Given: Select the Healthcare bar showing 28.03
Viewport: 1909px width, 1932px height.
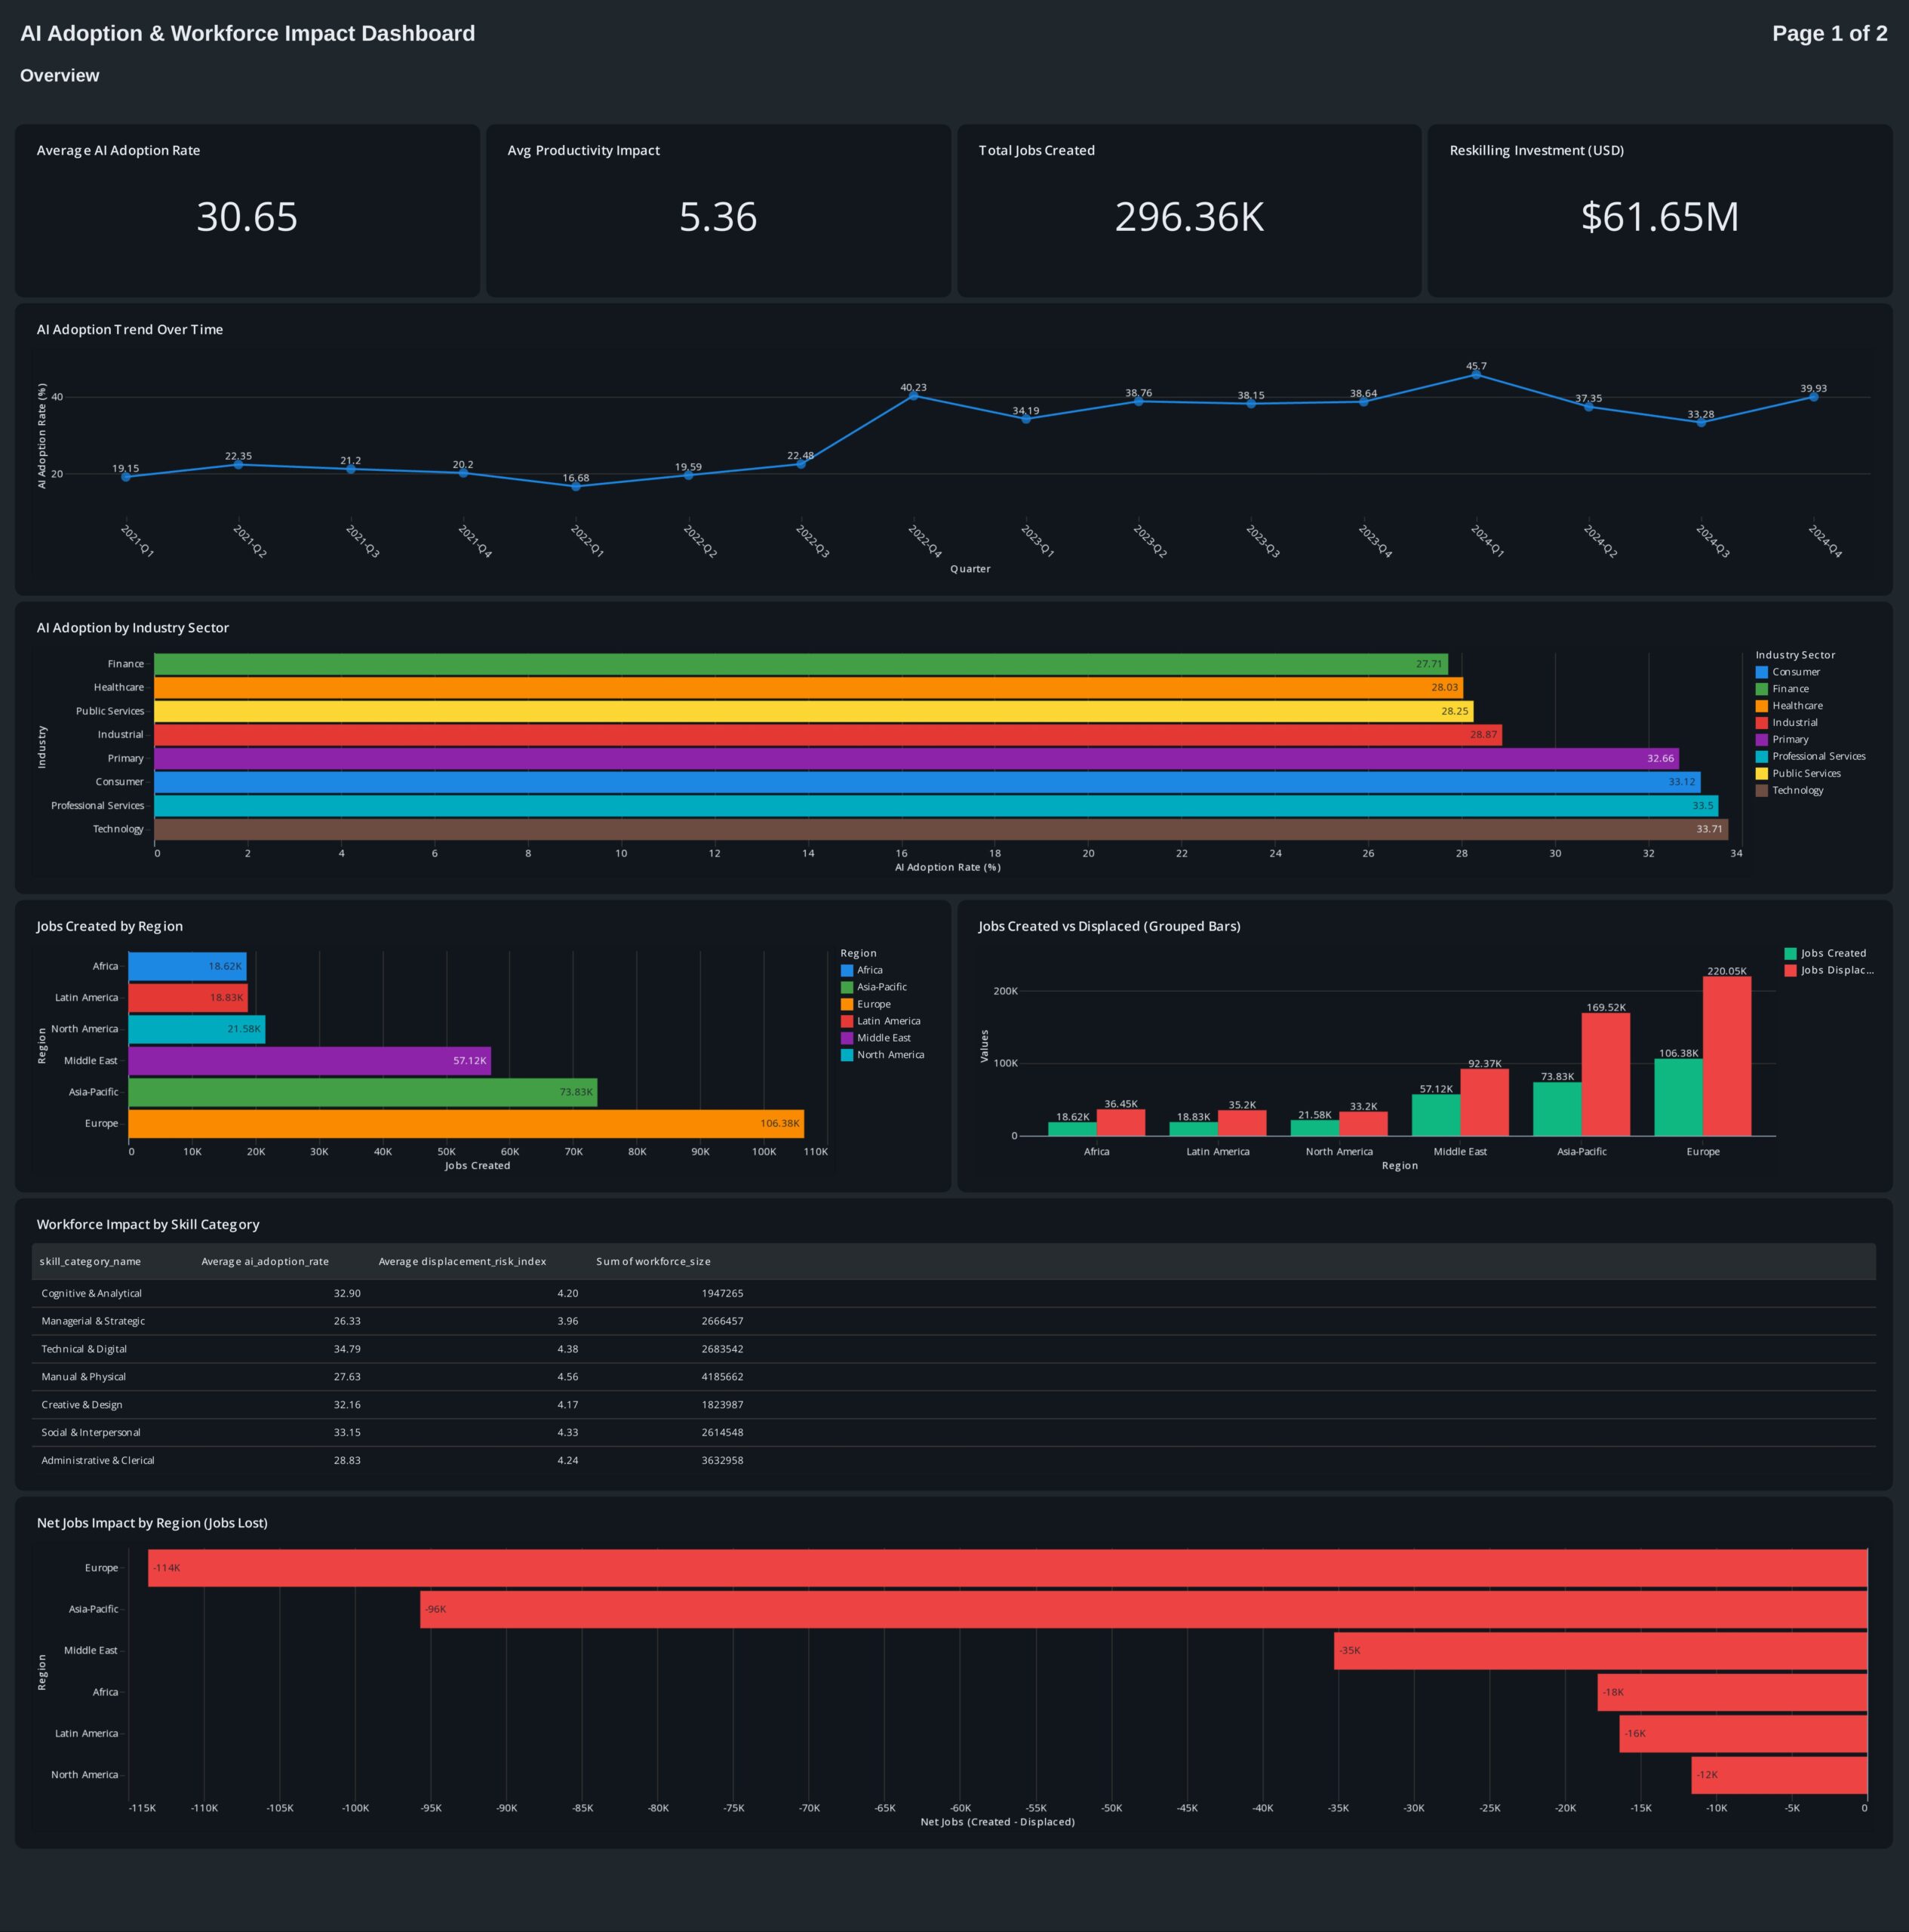Looking at the screenshot, I should pos(809,688).
